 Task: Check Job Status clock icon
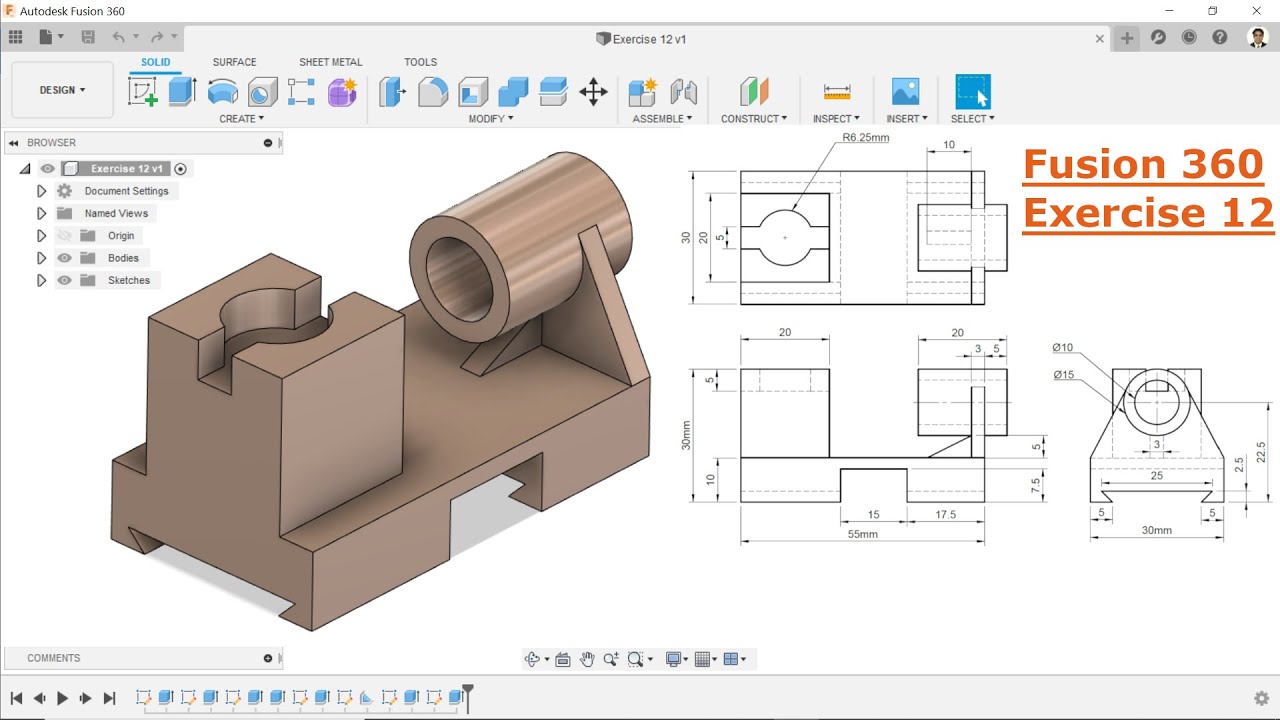(x=1189, y=38)
